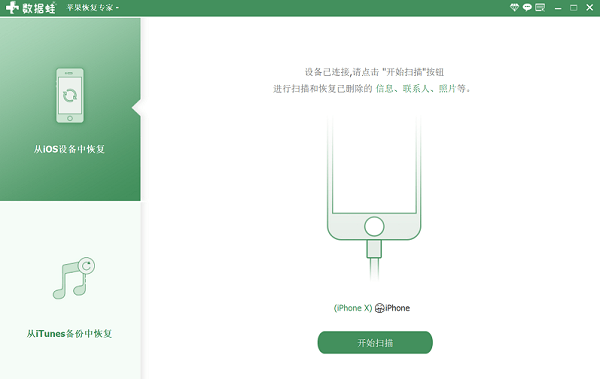The width and height of the screenshot is (600, 379).
Task: Click the 联系人 green text
Action: [x=416, y=89]
